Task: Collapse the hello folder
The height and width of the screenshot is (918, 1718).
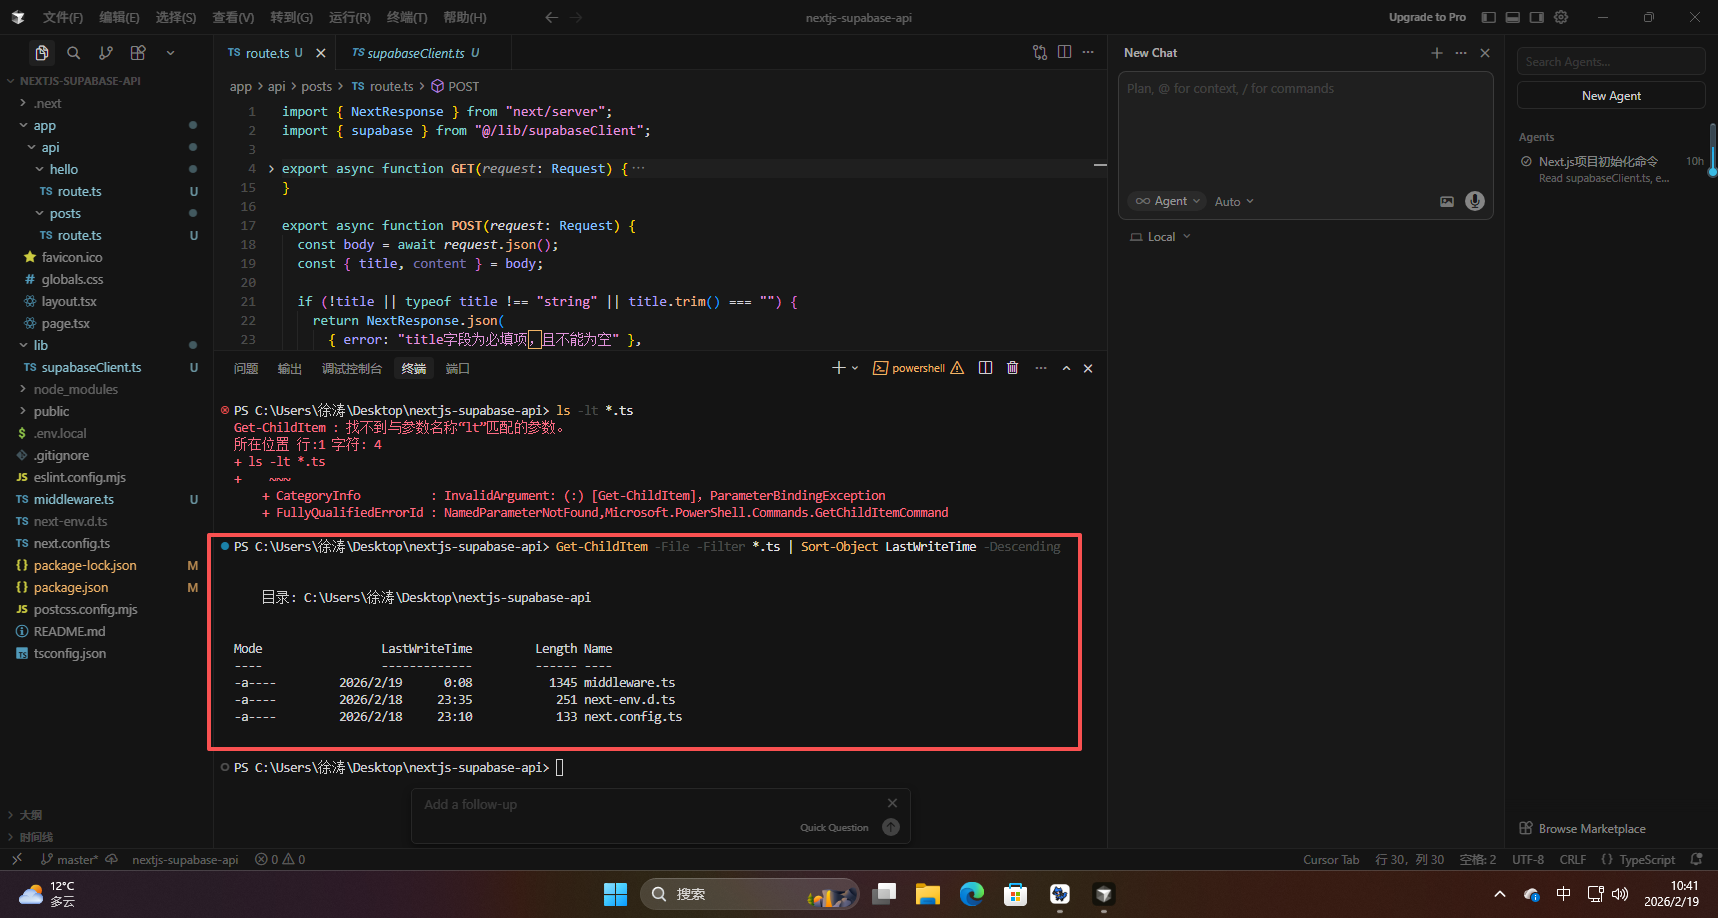Action: click(x=39, y=170)
